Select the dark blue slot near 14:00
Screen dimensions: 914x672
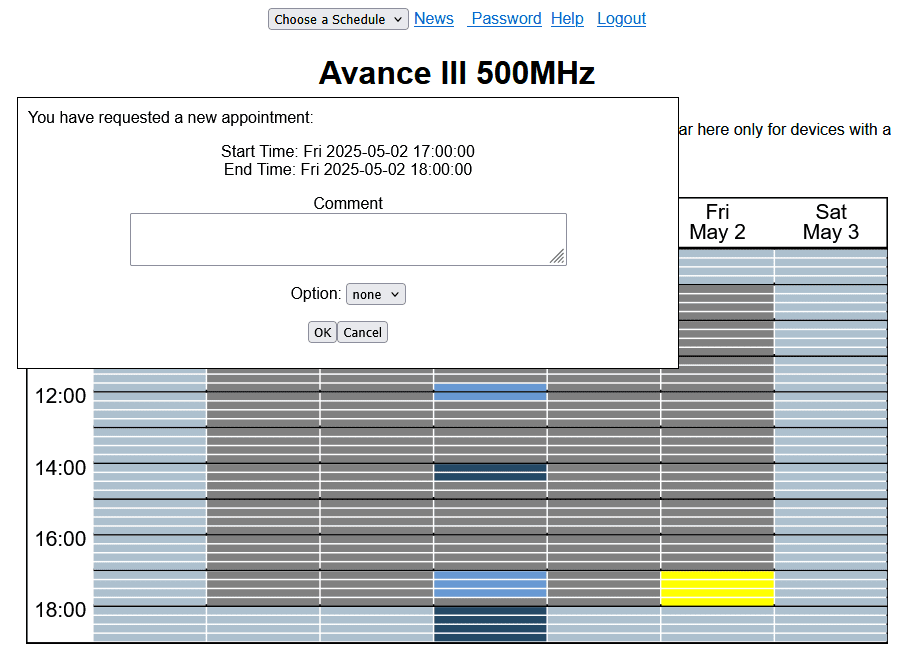(x=489, y=474)
